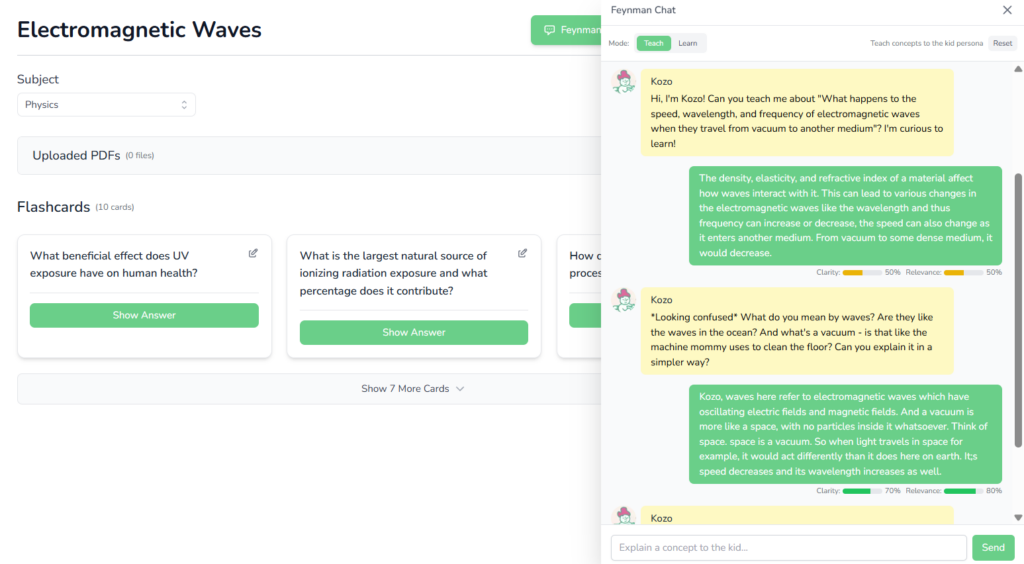Show answer for UV exposure flashcard

pyautogui.click(x=144, y=315)
